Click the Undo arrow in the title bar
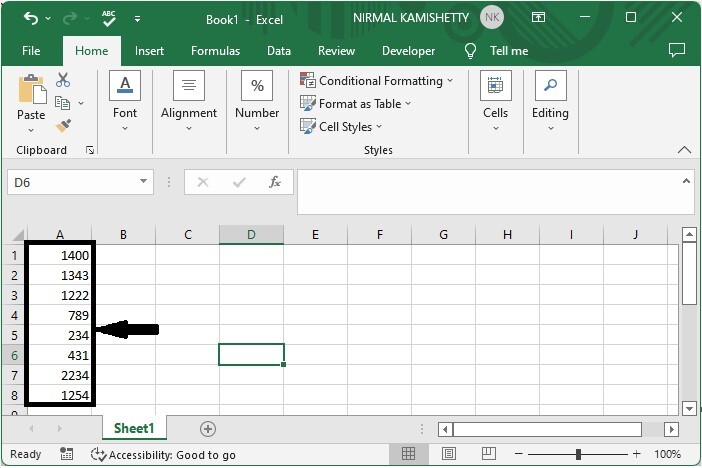 pyautogui.click(x=31, y=18)
